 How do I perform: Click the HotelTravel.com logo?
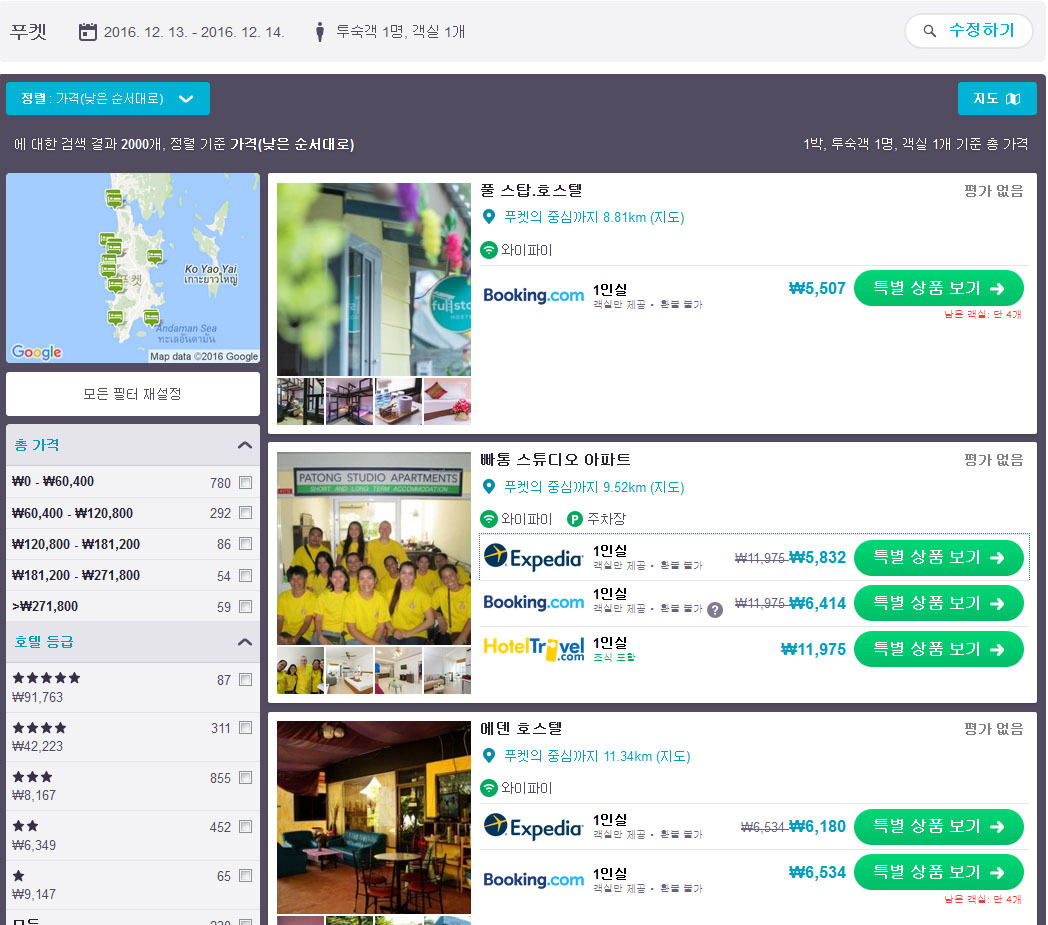tap(533, 649)
